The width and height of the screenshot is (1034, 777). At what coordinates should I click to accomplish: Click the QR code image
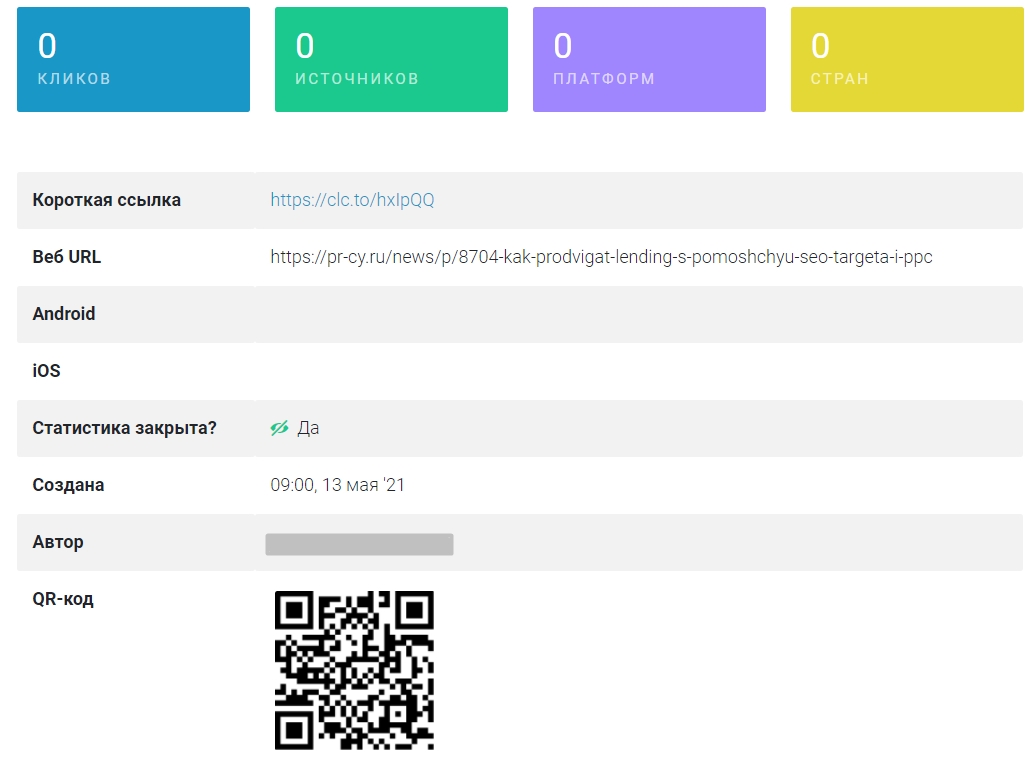354,670
